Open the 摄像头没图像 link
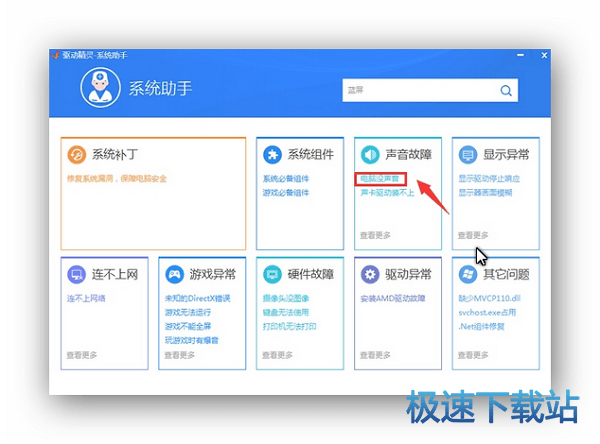 (285, 299)
